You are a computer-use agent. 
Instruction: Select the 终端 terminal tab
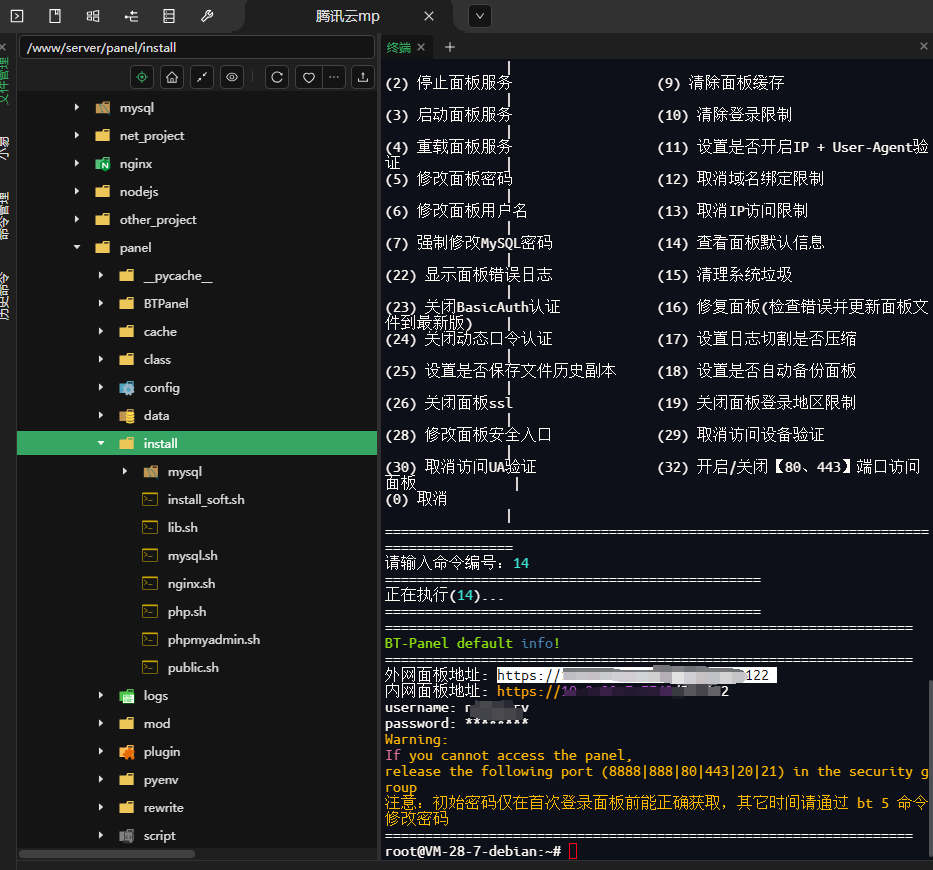399,48
